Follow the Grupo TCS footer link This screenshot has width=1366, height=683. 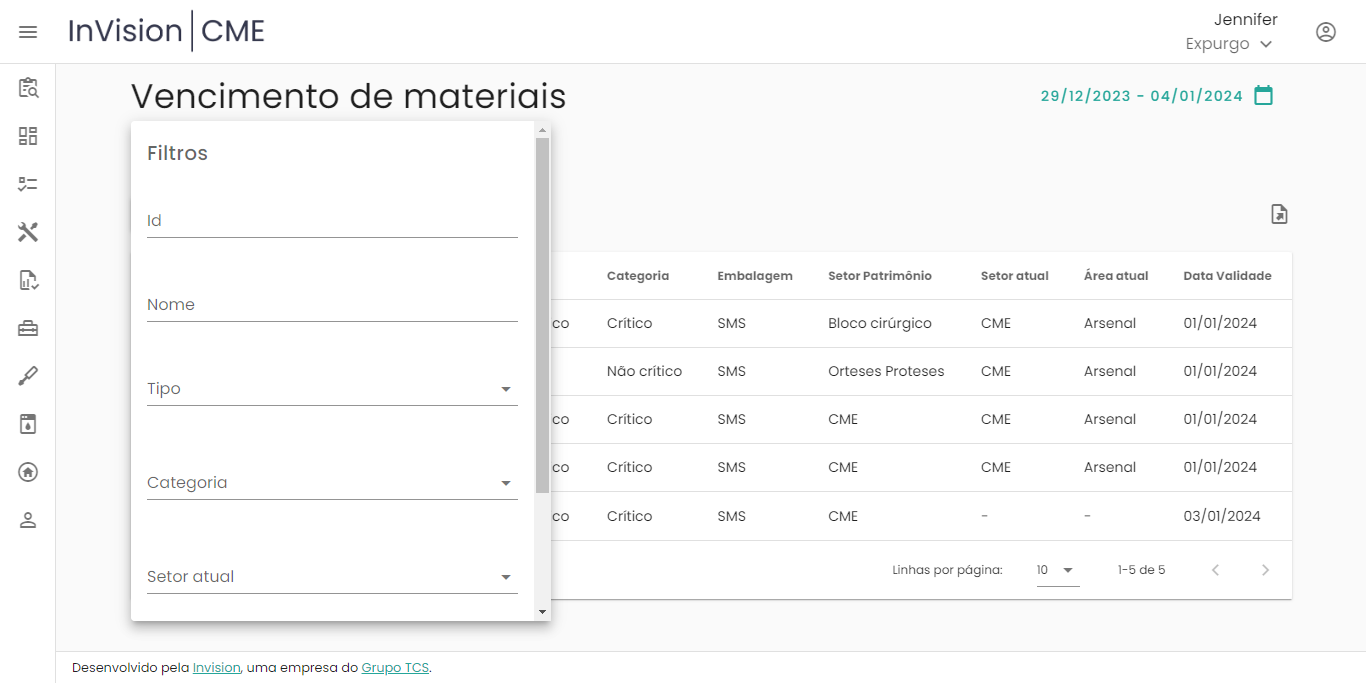tap(395, 668)
